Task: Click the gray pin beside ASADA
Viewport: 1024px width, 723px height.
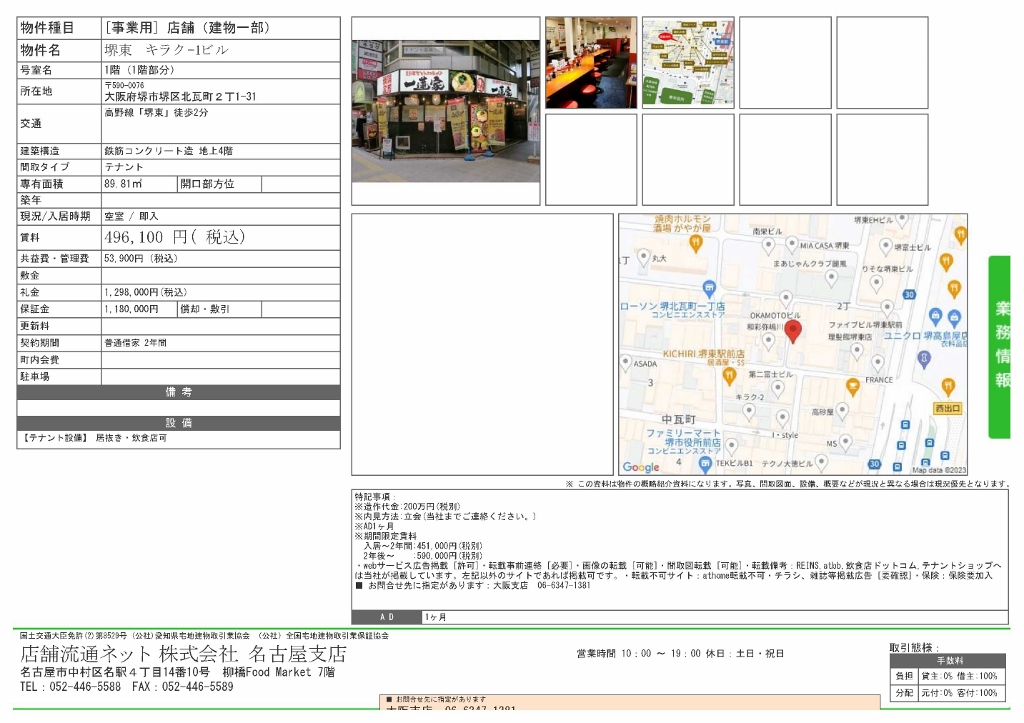Action: 626,362
